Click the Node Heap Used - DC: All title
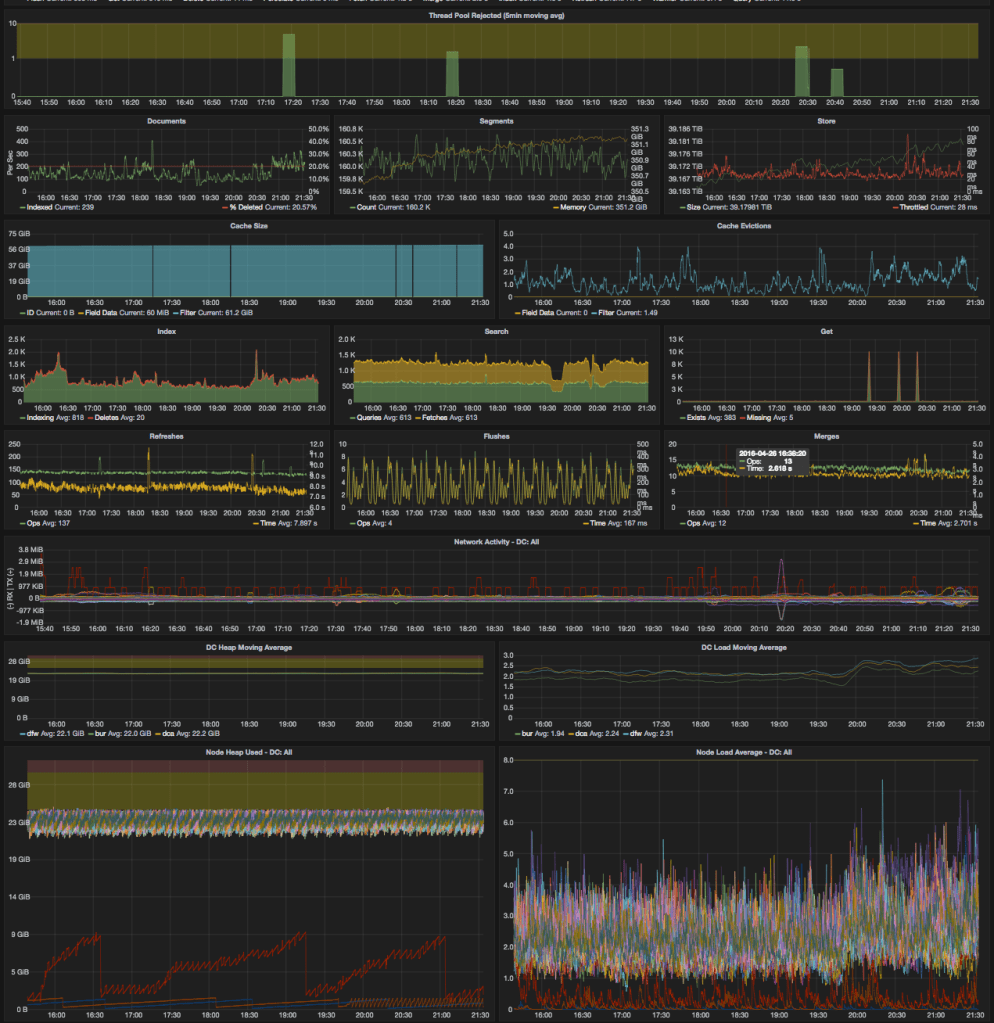 point(248,752)
